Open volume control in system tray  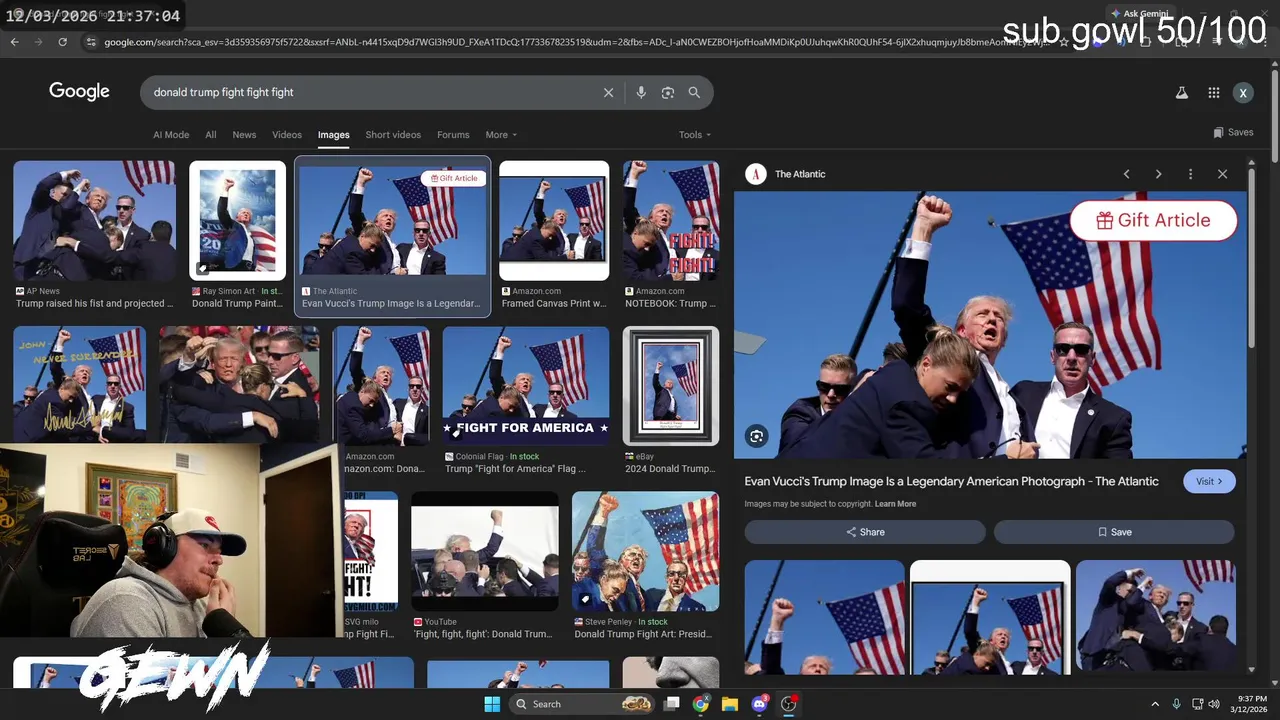[x=1215, y=704]
